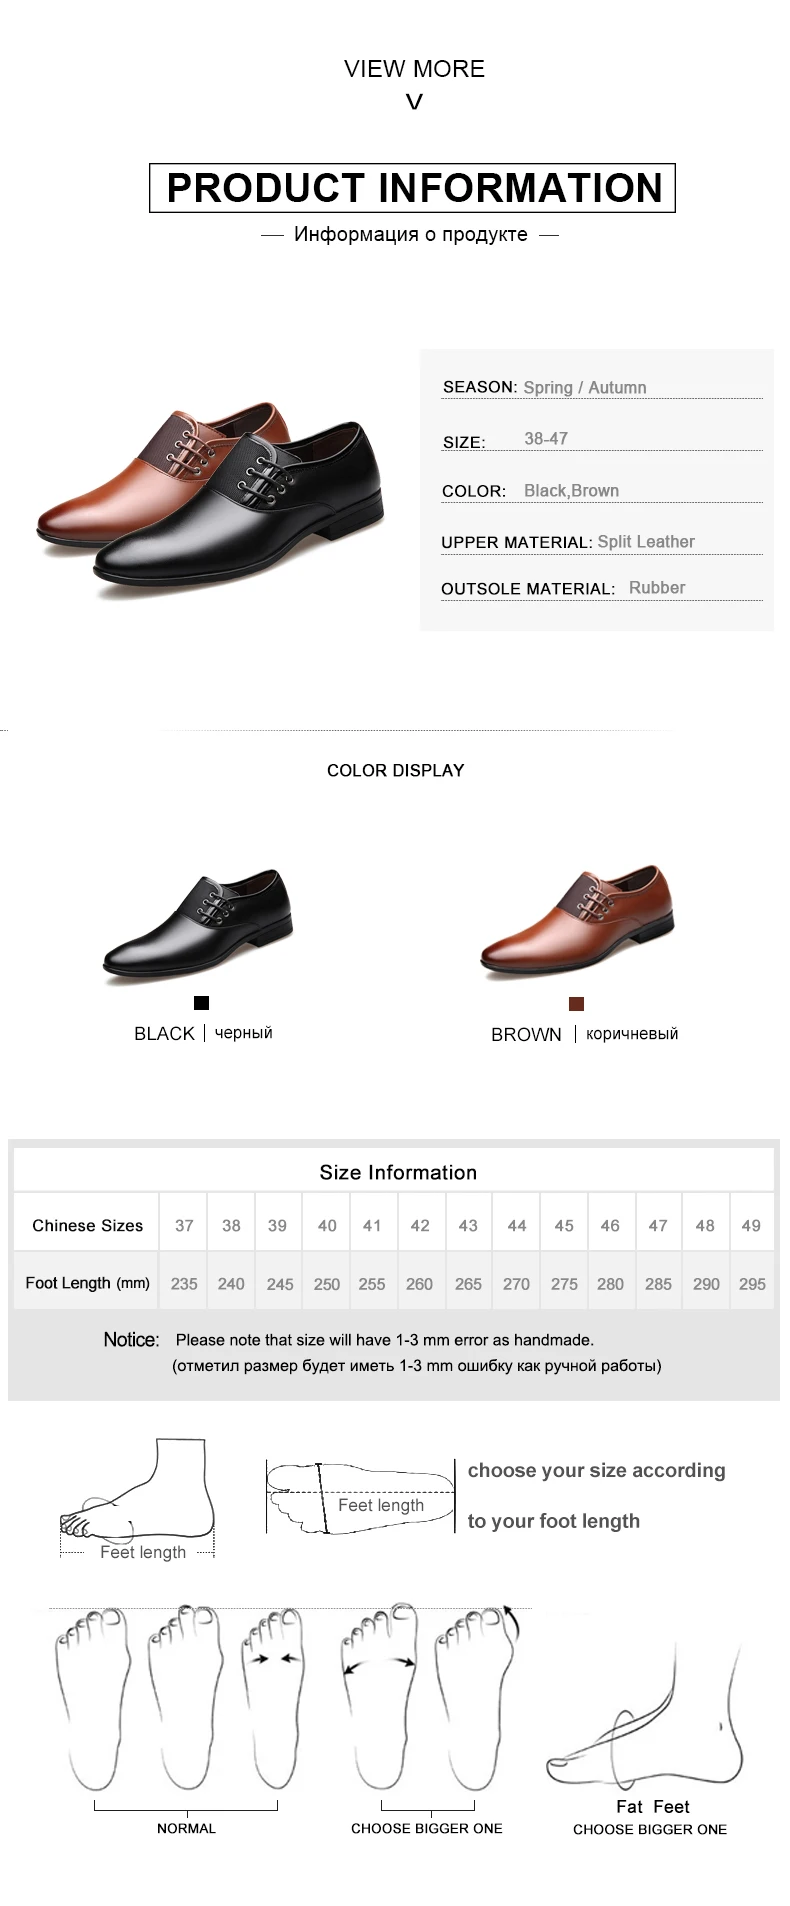This screenshot has width=790, height=1906.
Task: Click the PRODUCT INFORMATION heading box
Action: (412, 188)
